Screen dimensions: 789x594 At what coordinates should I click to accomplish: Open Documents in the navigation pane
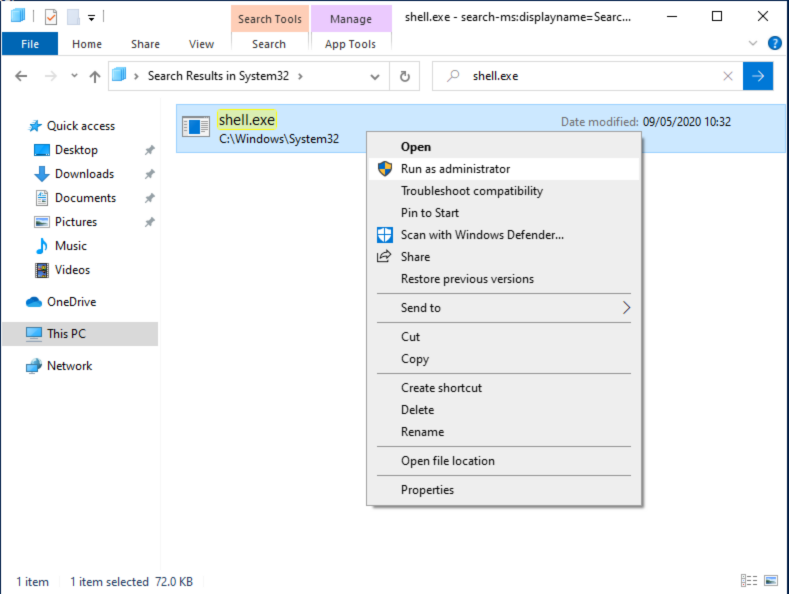[x=85, y=198]
